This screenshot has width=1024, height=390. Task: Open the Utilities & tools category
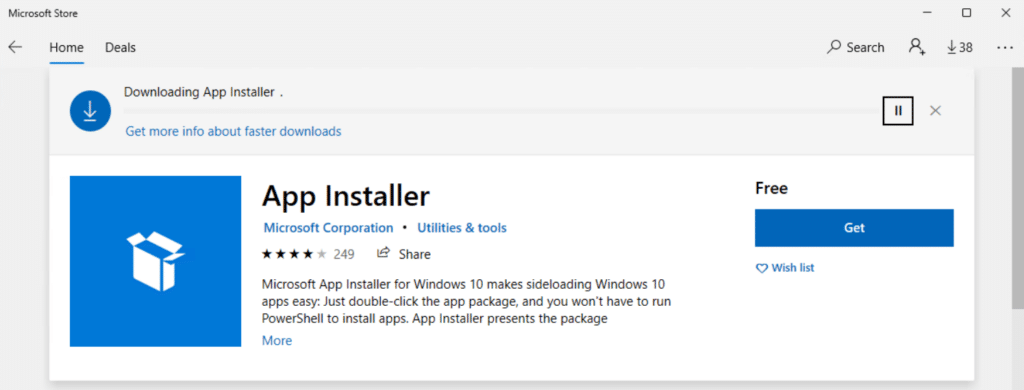click(462, 228)
